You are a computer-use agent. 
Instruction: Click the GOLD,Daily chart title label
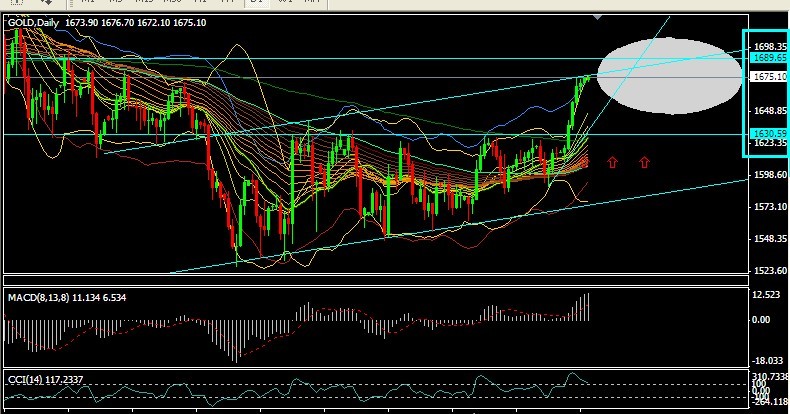pos(33,23)
